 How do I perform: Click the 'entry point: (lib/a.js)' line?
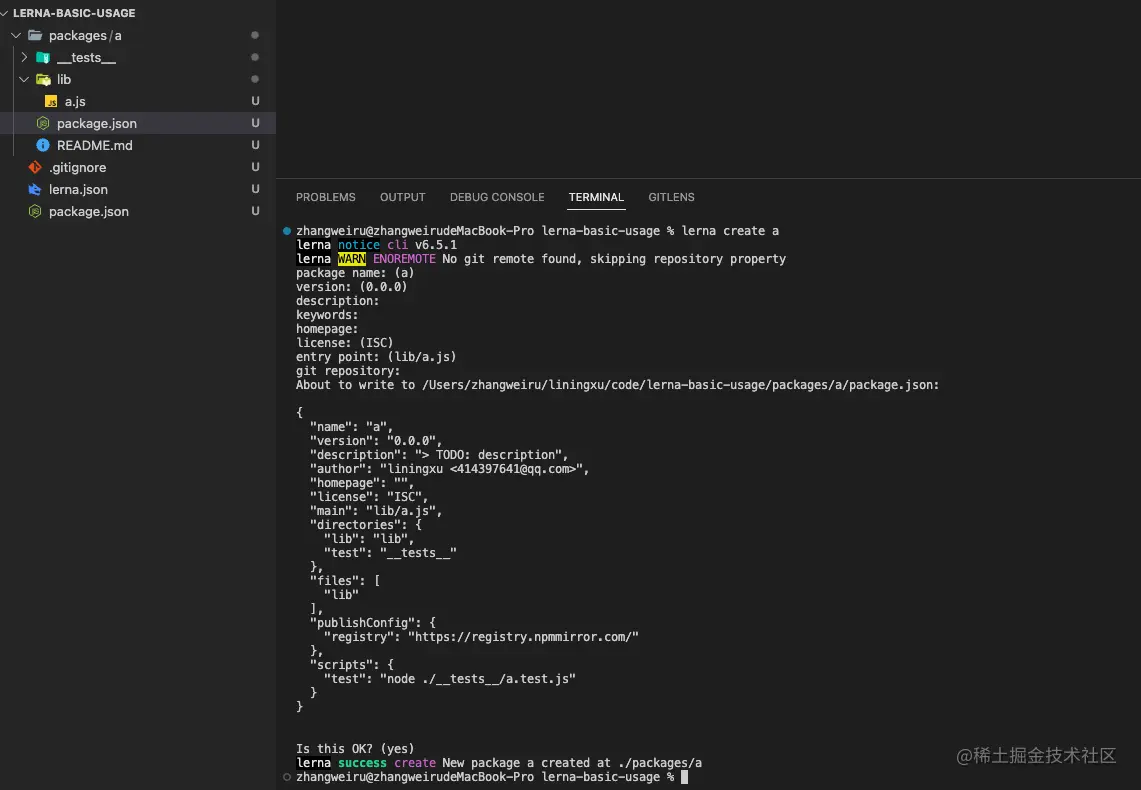pyautogui.click(x=376, y=356)
